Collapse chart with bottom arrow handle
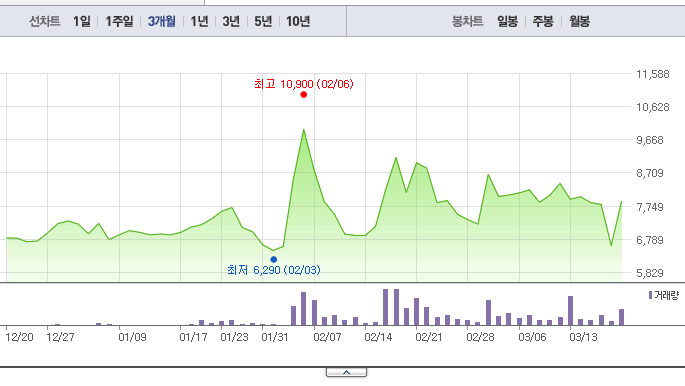The height and width of the screenshot is (386, 685). coord(346,372)
